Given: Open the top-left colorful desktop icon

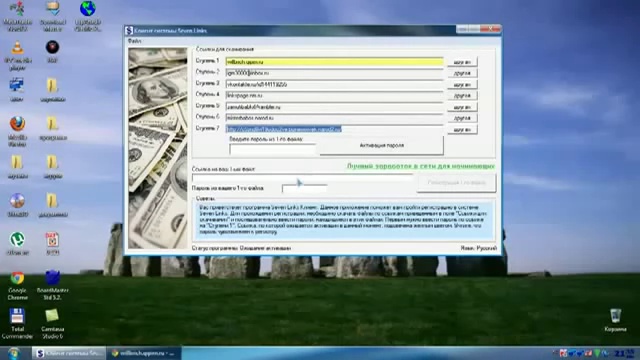Looking at the screenshot, I should click(x=17, y=16).
